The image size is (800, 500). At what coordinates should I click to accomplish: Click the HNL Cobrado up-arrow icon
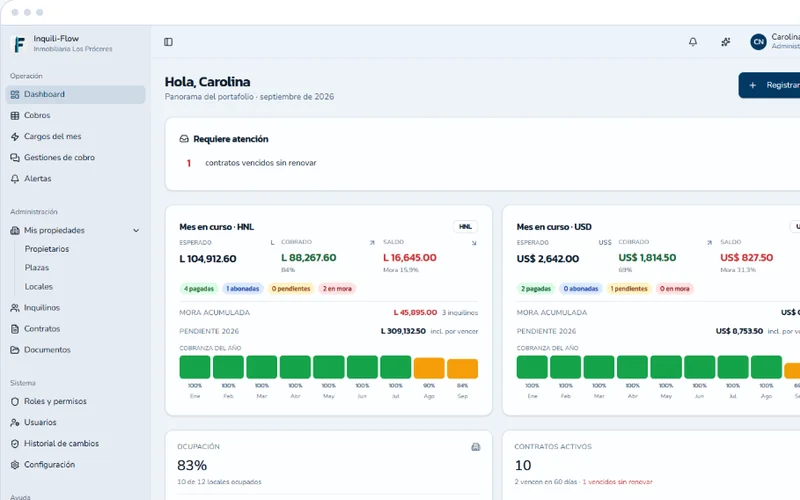pyautogui.click(x=372, y=243)
